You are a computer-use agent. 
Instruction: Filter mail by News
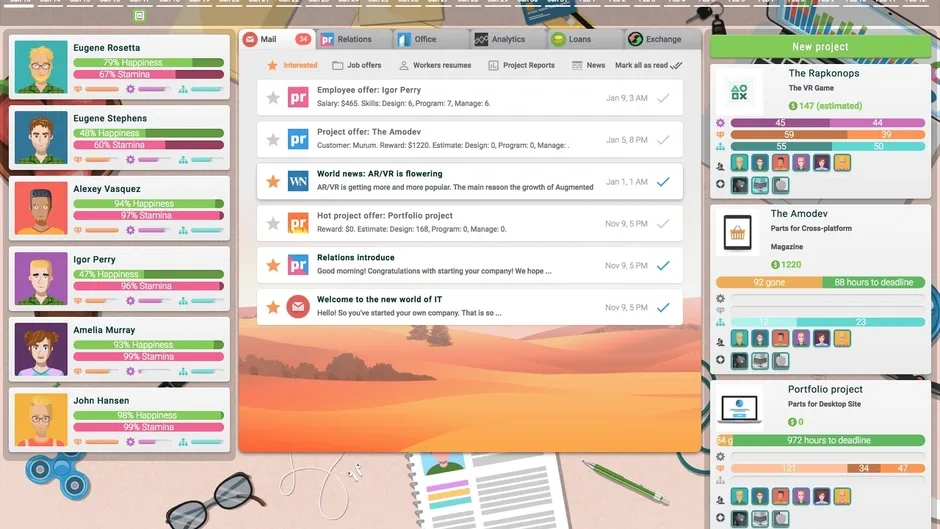pyautogui.click(x=589, y=65)
